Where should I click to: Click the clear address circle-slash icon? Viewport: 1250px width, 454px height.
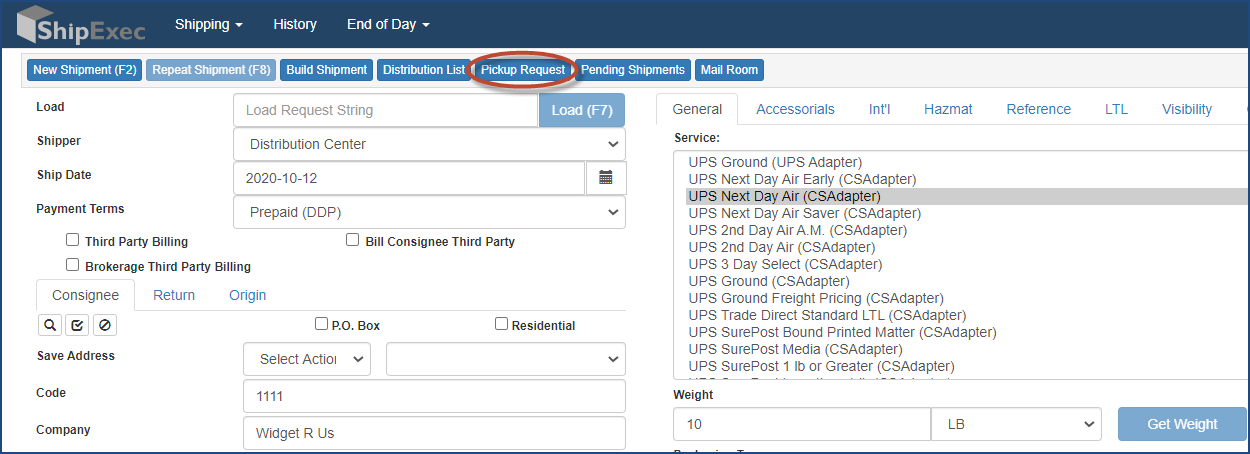[104, 325]
